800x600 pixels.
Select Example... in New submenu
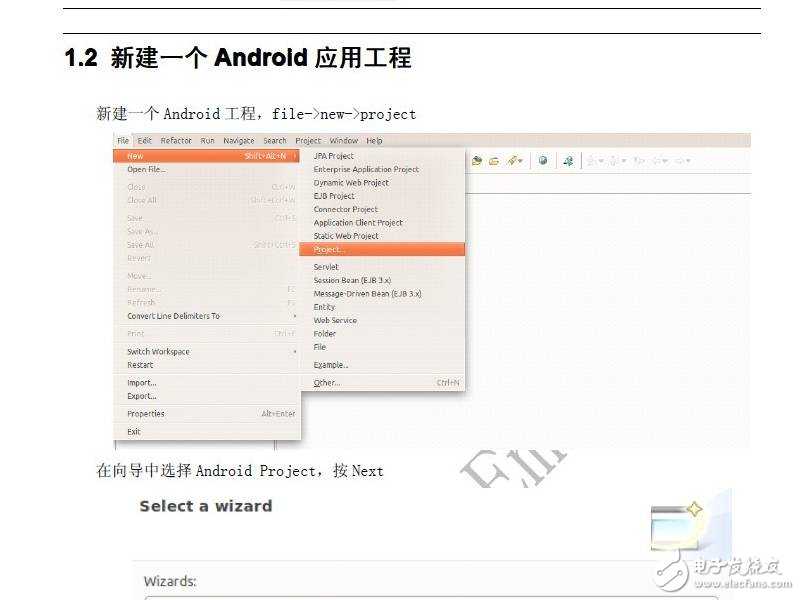point(331,365)
